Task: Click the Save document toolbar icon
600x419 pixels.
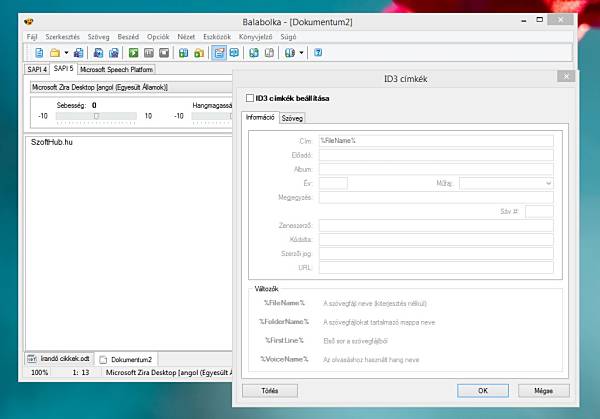Action: 78,53
